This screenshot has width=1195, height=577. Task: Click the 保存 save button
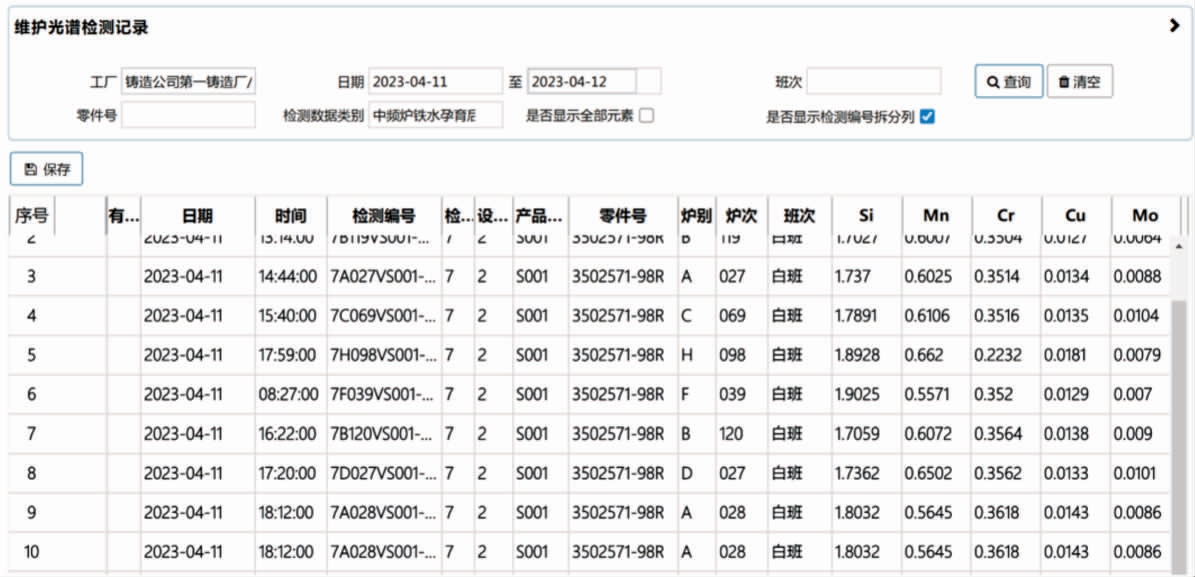pyautogui.click(x=48, y=168)
